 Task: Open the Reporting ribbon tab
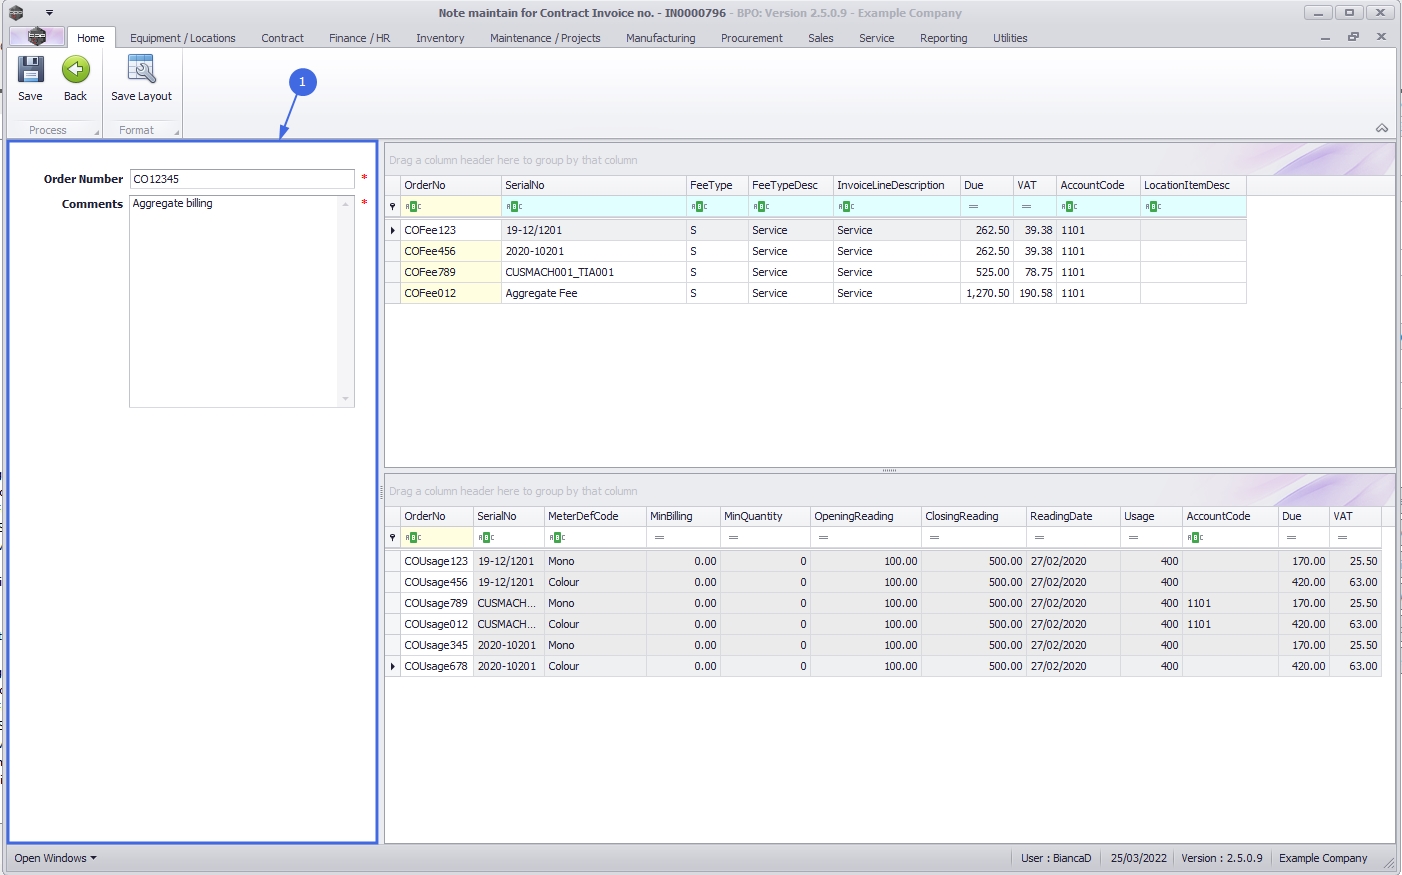(x=943, y=38)
